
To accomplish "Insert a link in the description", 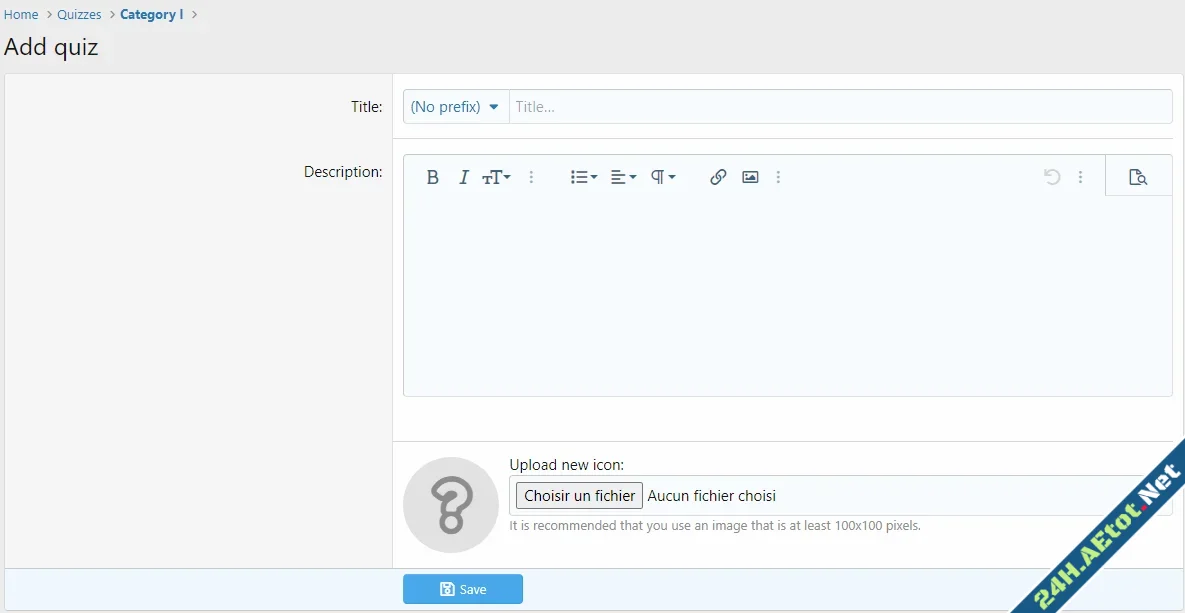I will click(717, 177).
